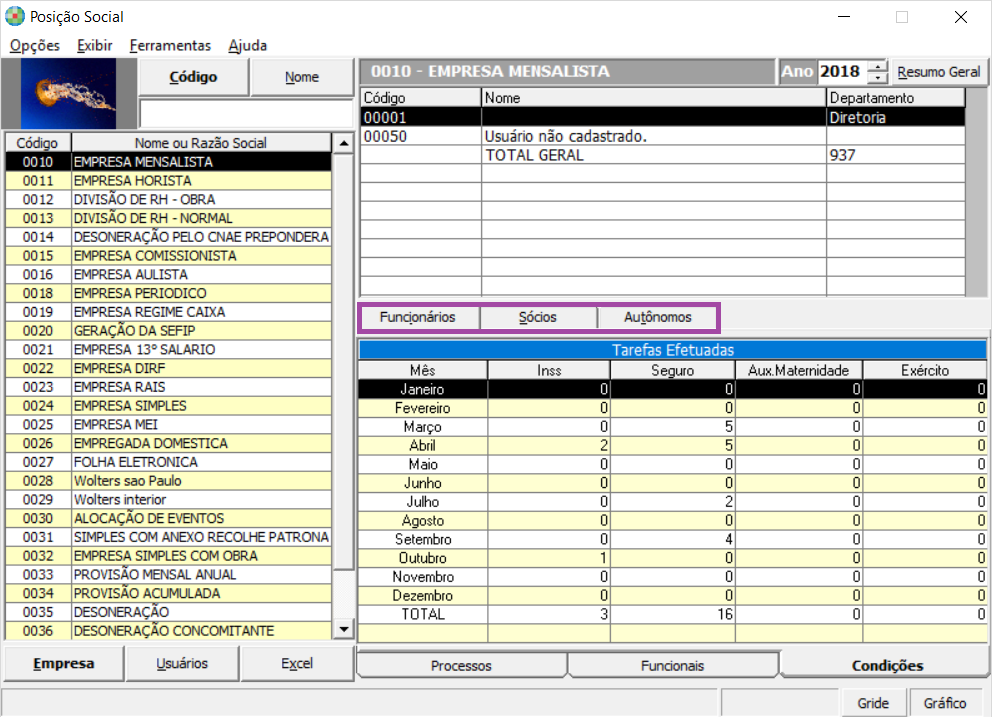
Task: Open the Exibir menu
Action: click(x=95, y=46)
